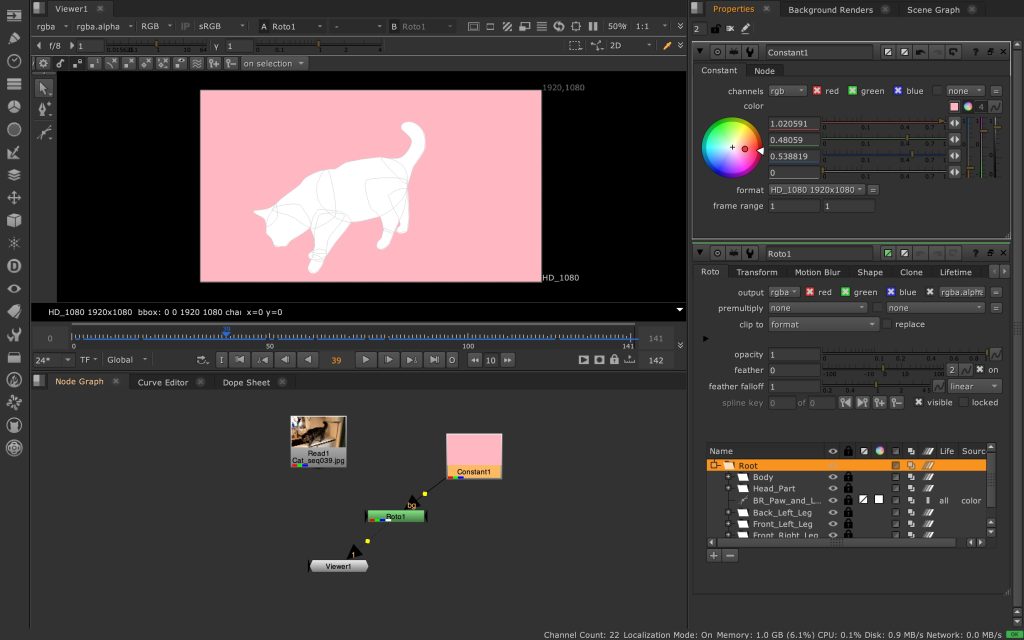1024x640 pixels.
Task: Select the Constant1 node in the graph
Action: [x=474, y=456]
